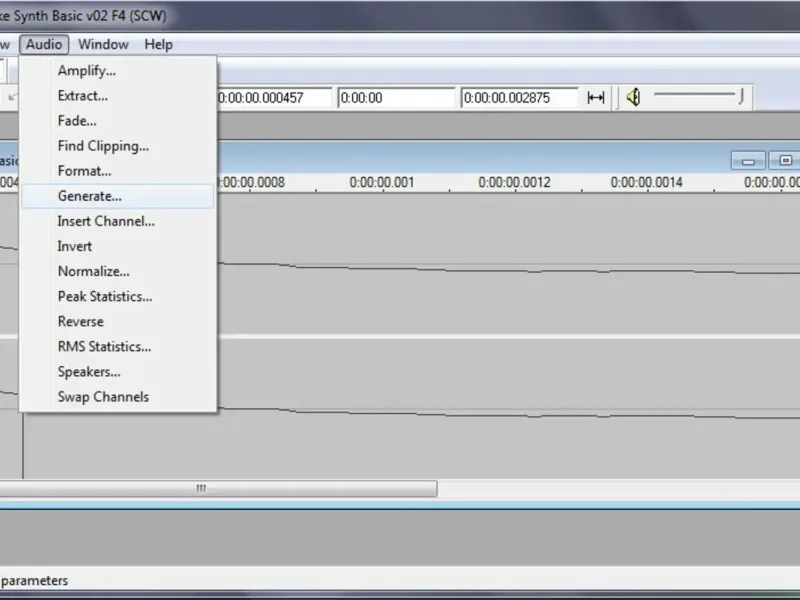Image resolution: width=800 pixels, height=600 pixels.
Task: Open the Help menu
Action: pos(158,44)
